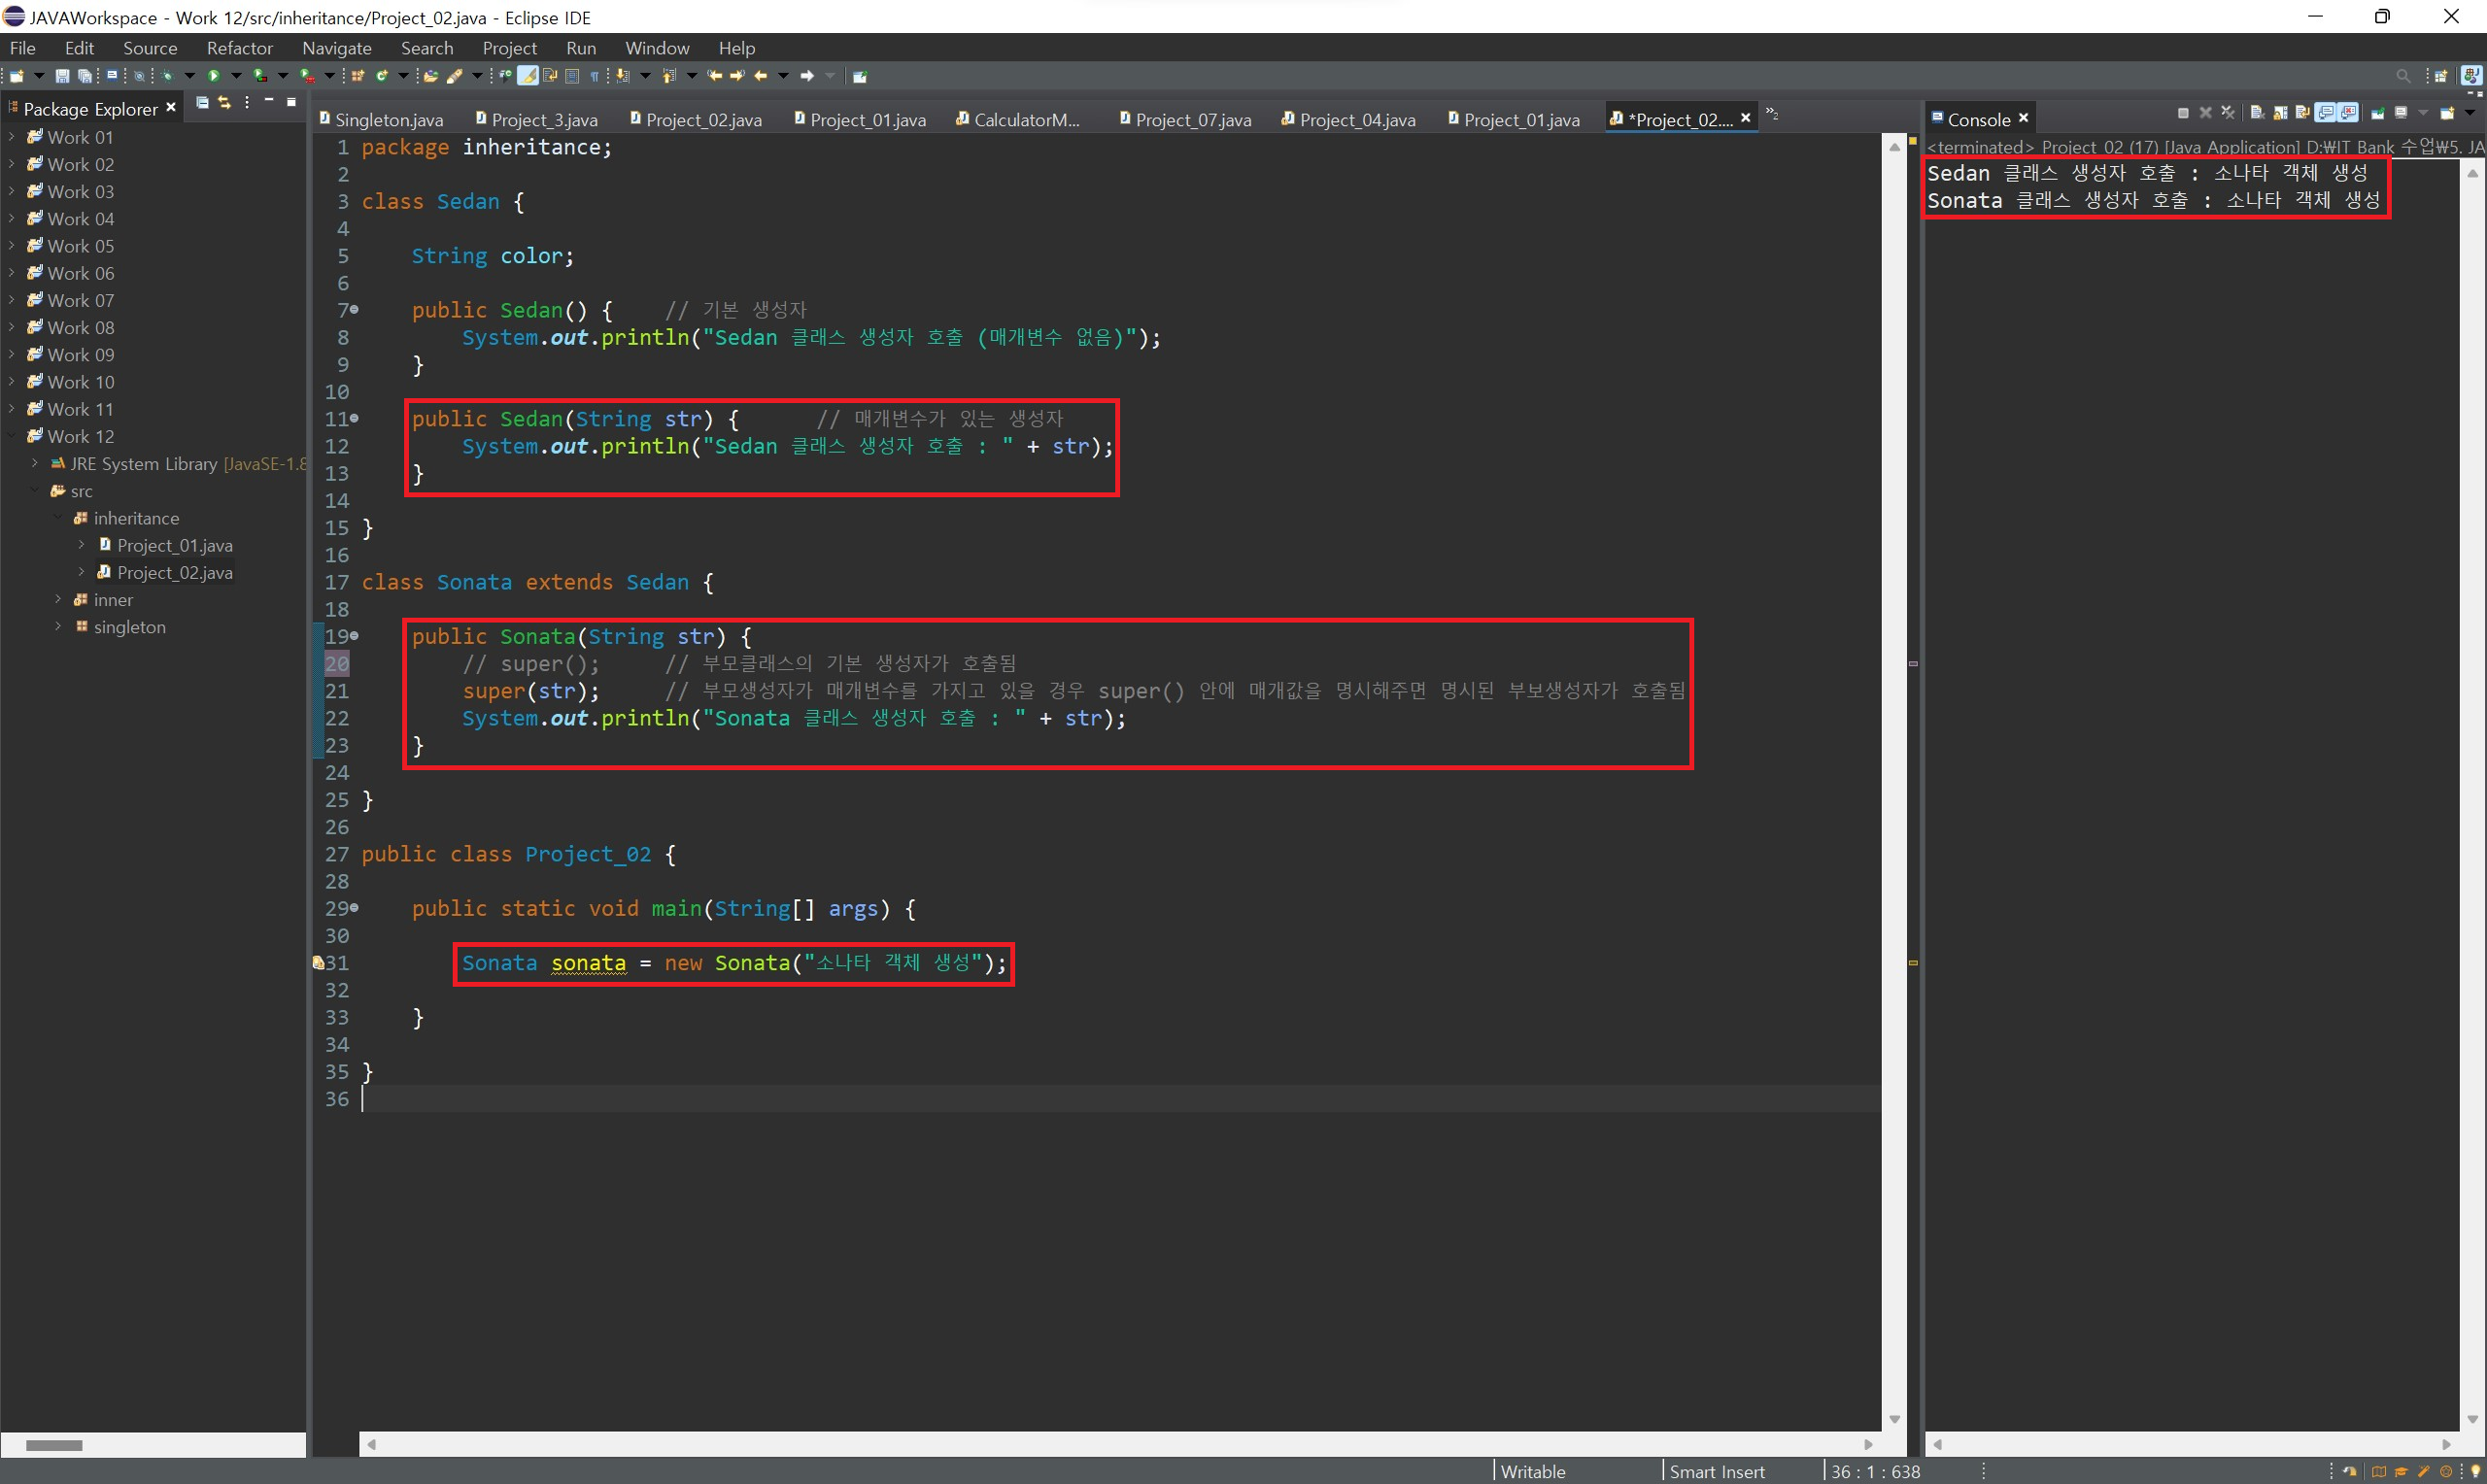
Task: Open the Run button's dropdown arrow
Action: (x=237, y=76)
